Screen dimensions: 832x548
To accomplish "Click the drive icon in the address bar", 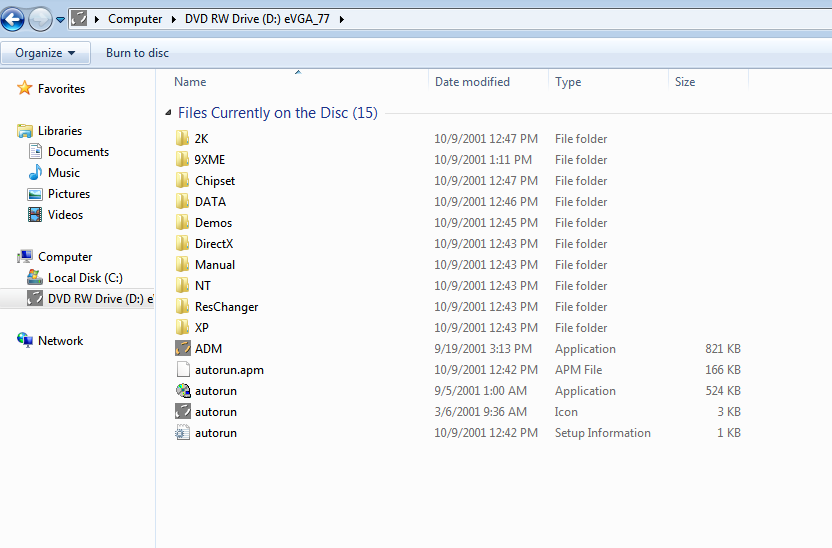I will 79,19.
